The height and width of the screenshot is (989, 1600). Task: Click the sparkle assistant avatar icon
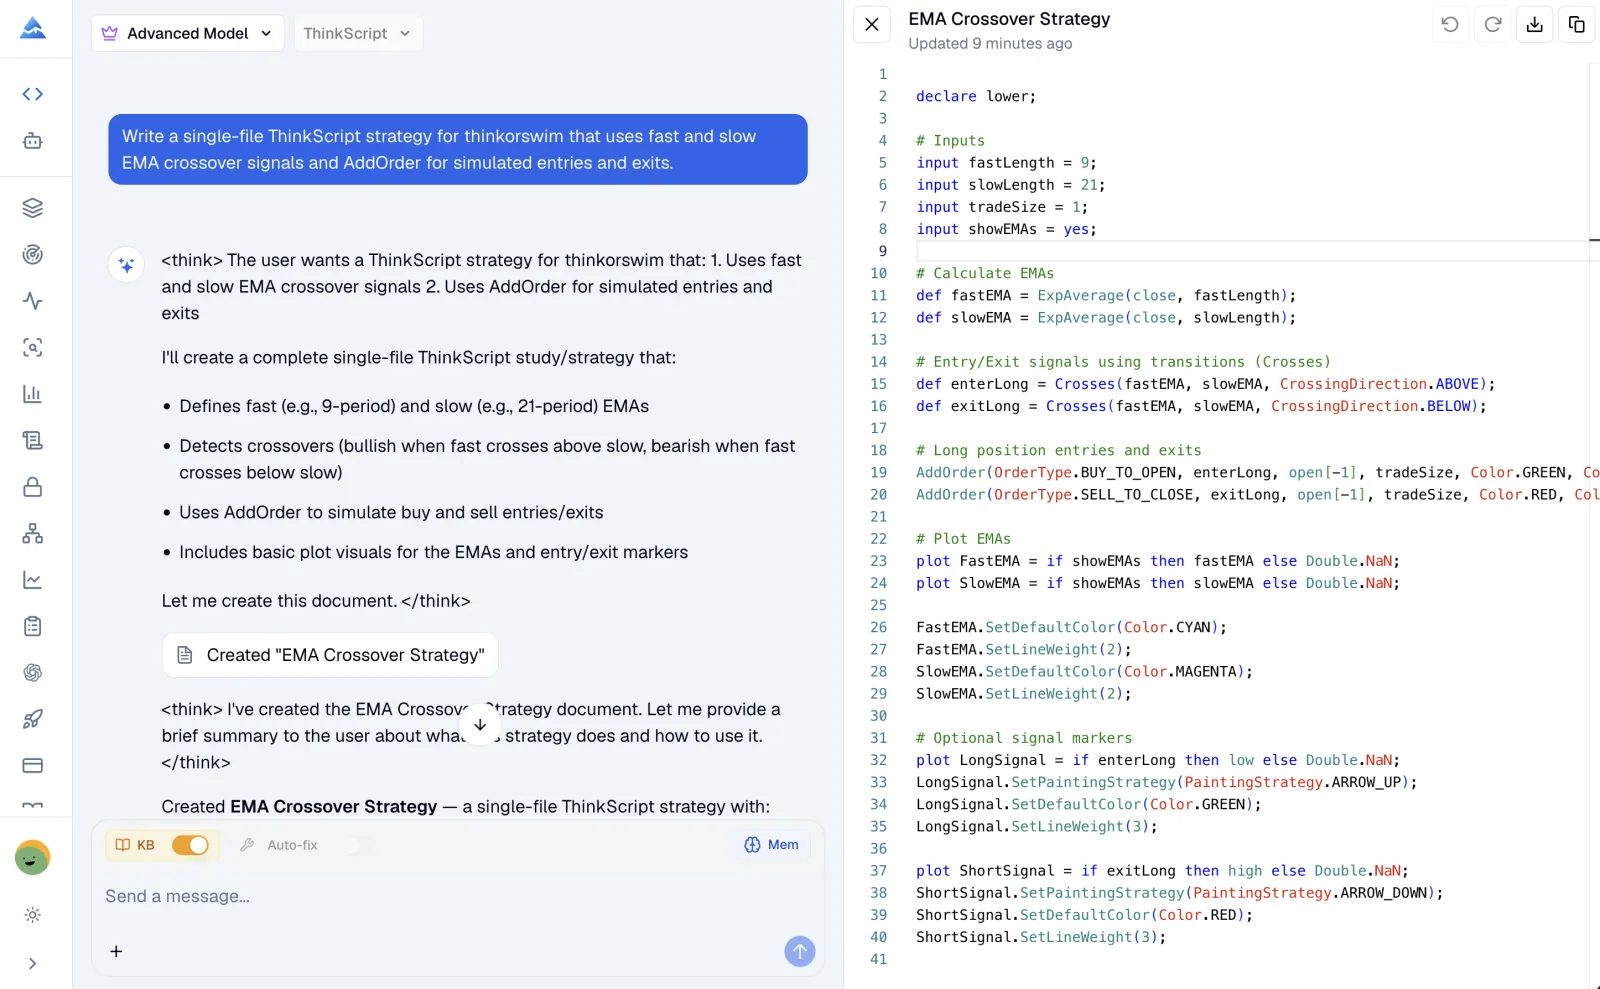click(126, 265)
